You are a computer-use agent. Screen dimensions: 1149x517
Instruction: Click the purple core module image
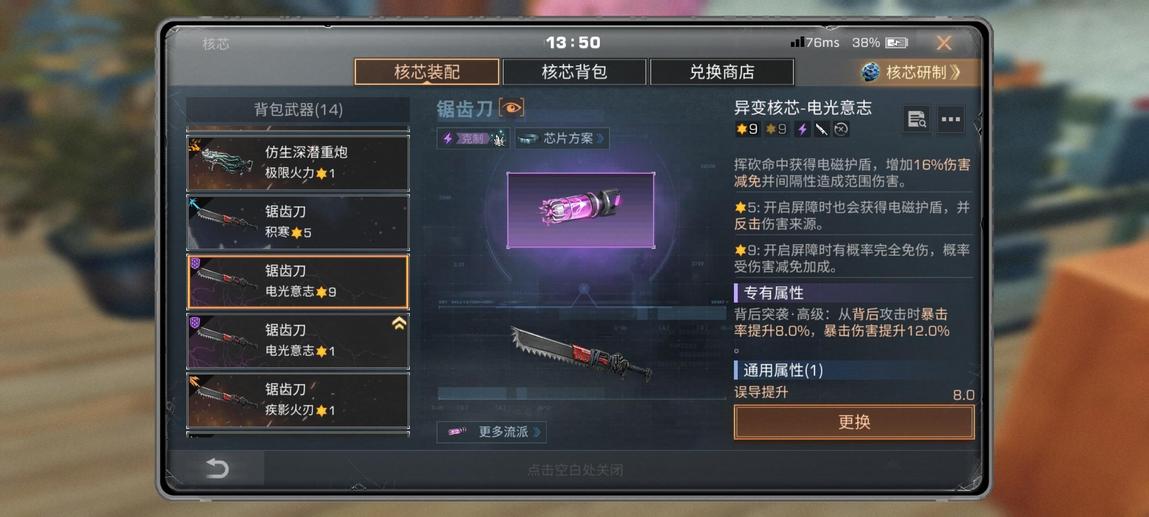580,210
